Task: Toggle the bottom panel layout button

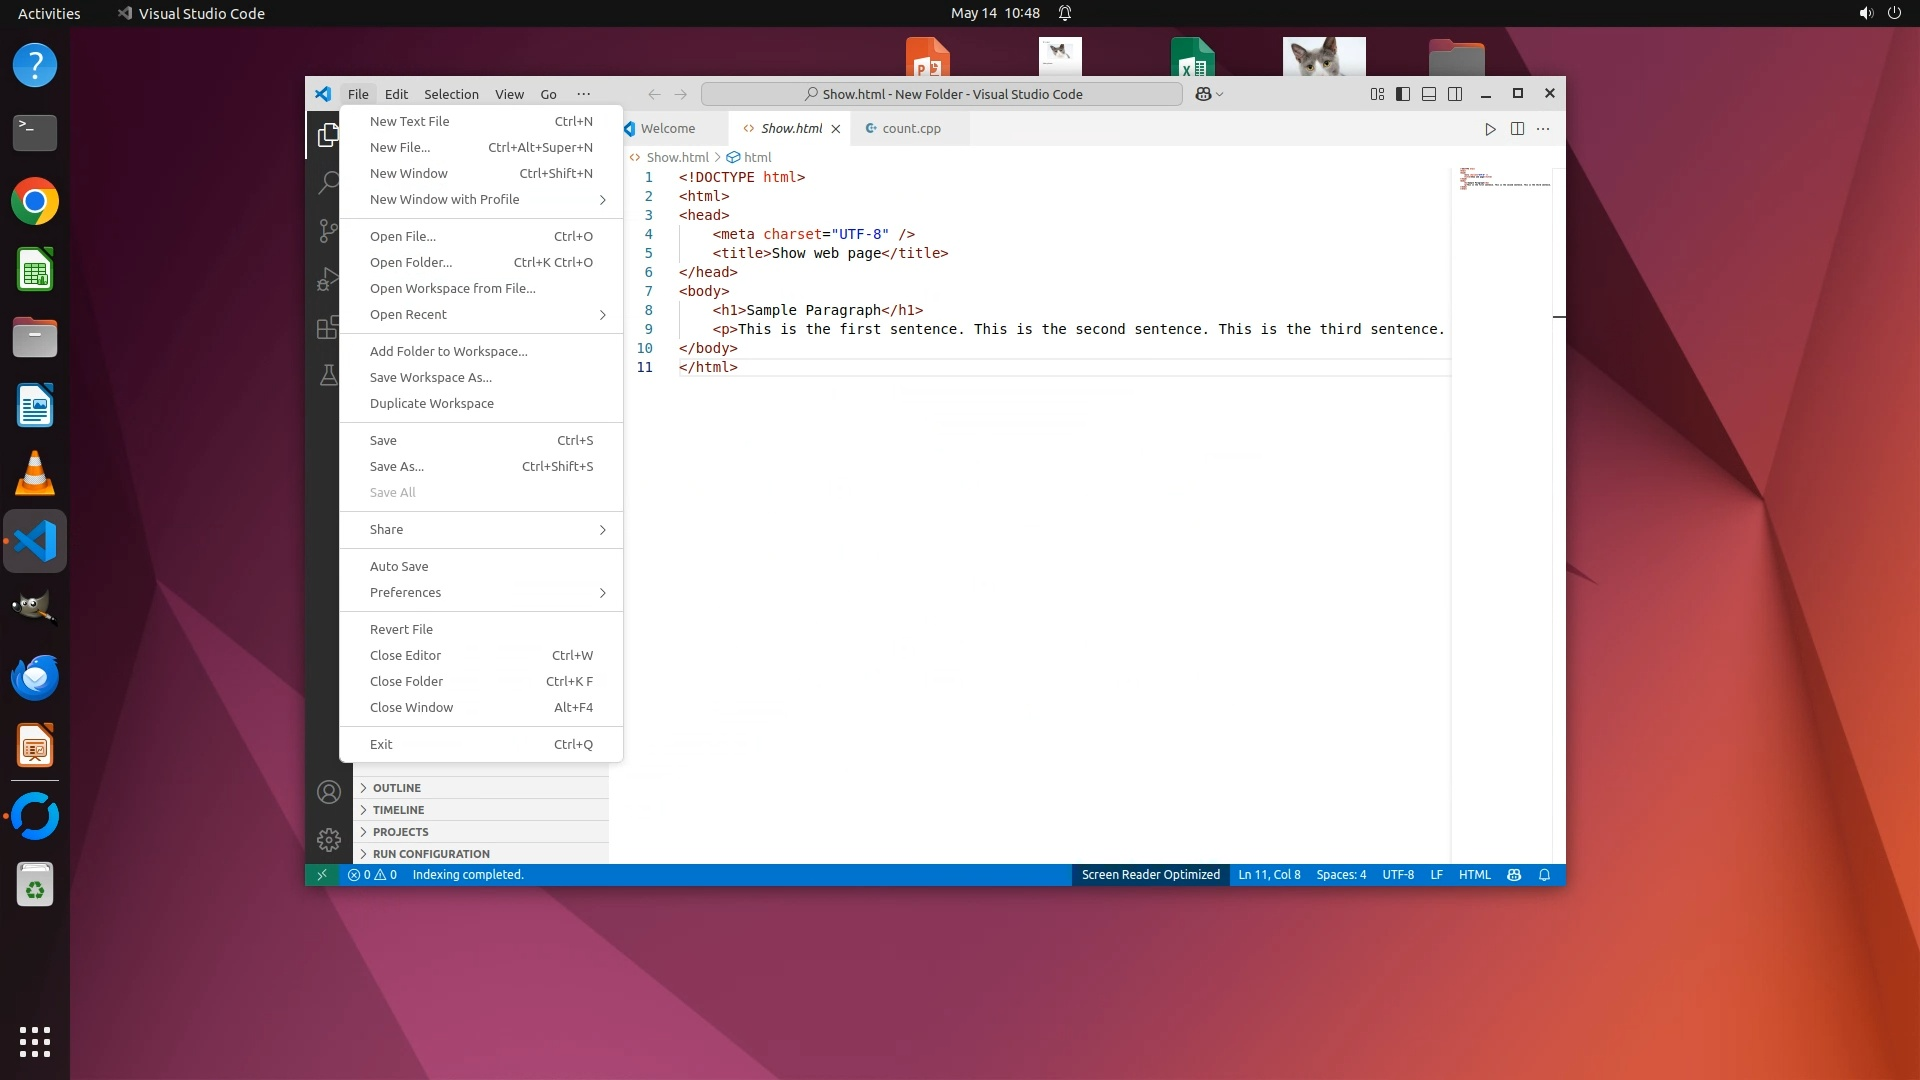Action: click(x=1429, y=94)
